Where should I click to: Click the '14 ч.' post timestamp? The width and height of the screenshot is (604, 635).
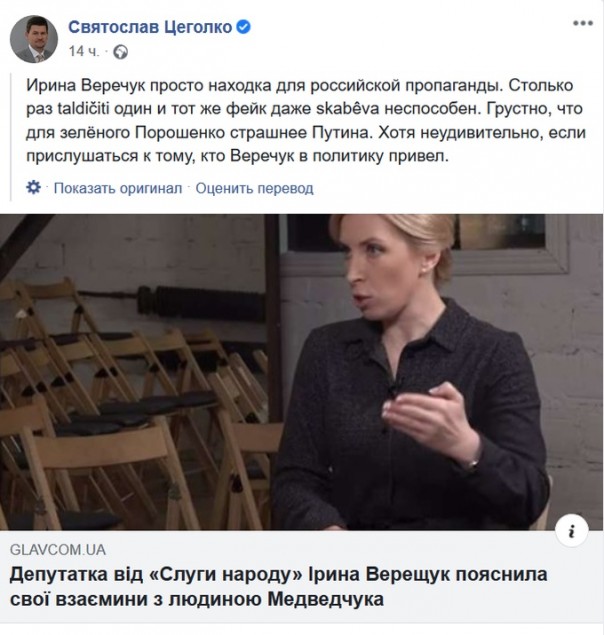(83, 51)
